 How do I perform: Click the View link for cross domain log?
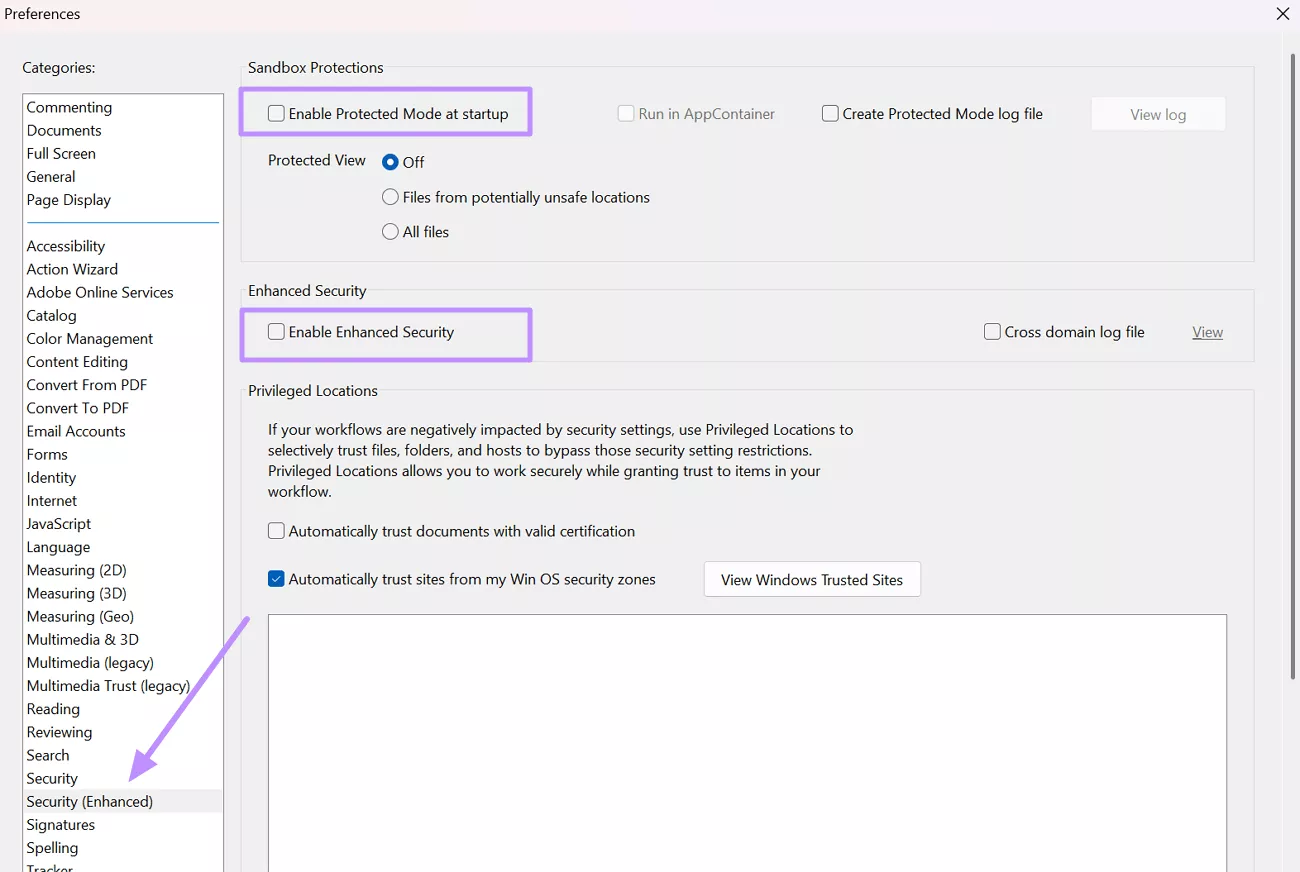tap(1207, 331)
